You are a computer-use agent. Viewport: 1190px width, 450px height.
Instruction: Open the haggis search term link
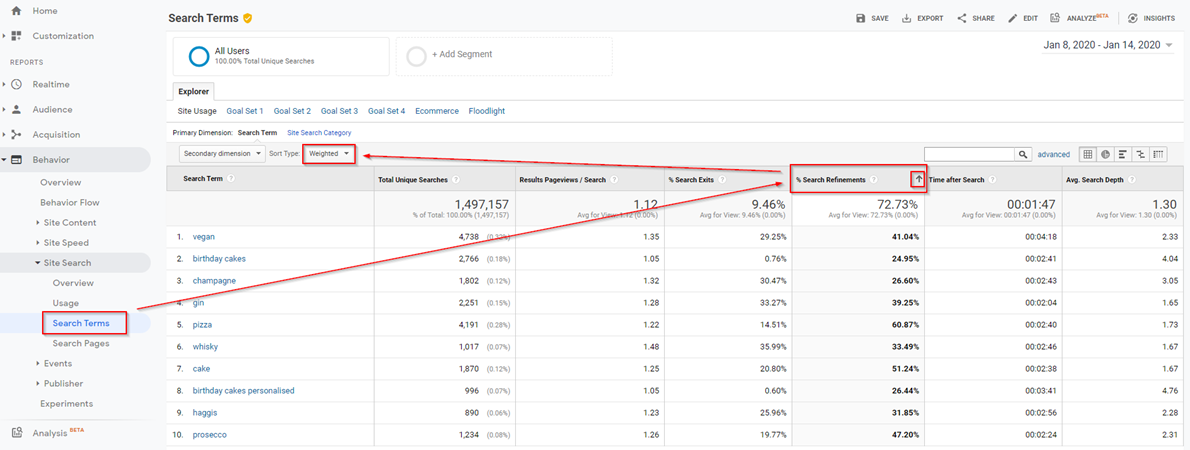pos(205,413)
